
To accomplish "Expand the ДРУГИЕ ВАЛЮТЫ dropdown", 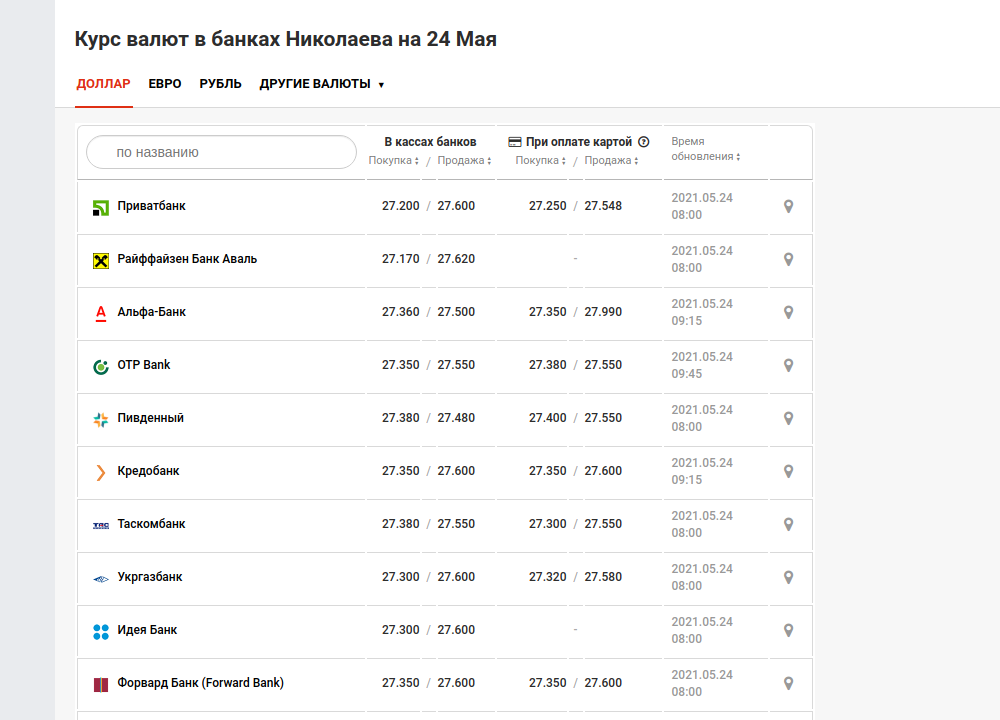I will (x=321, y=84).
